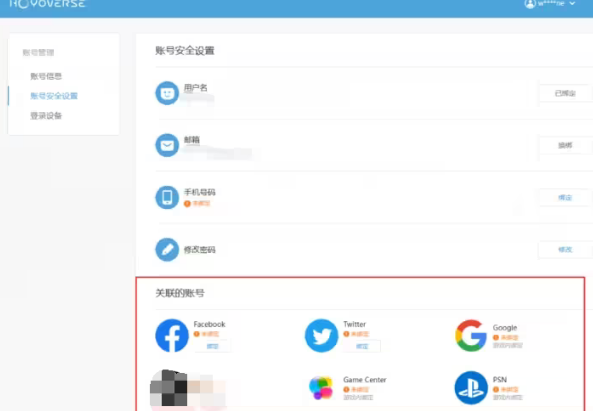Click the 绑定 button under Twitter

[x=362, y=346]
